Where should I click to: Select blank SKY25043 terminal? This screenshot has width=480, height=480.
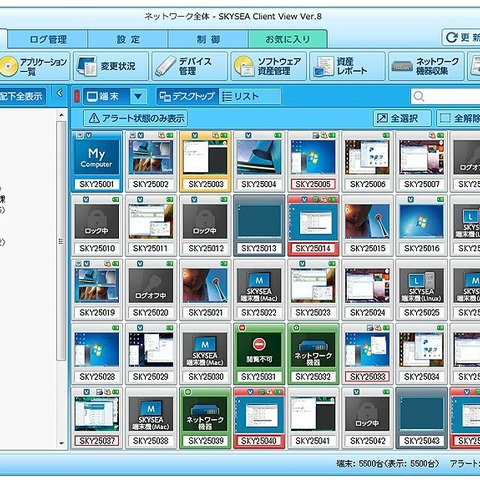point(421,418)
